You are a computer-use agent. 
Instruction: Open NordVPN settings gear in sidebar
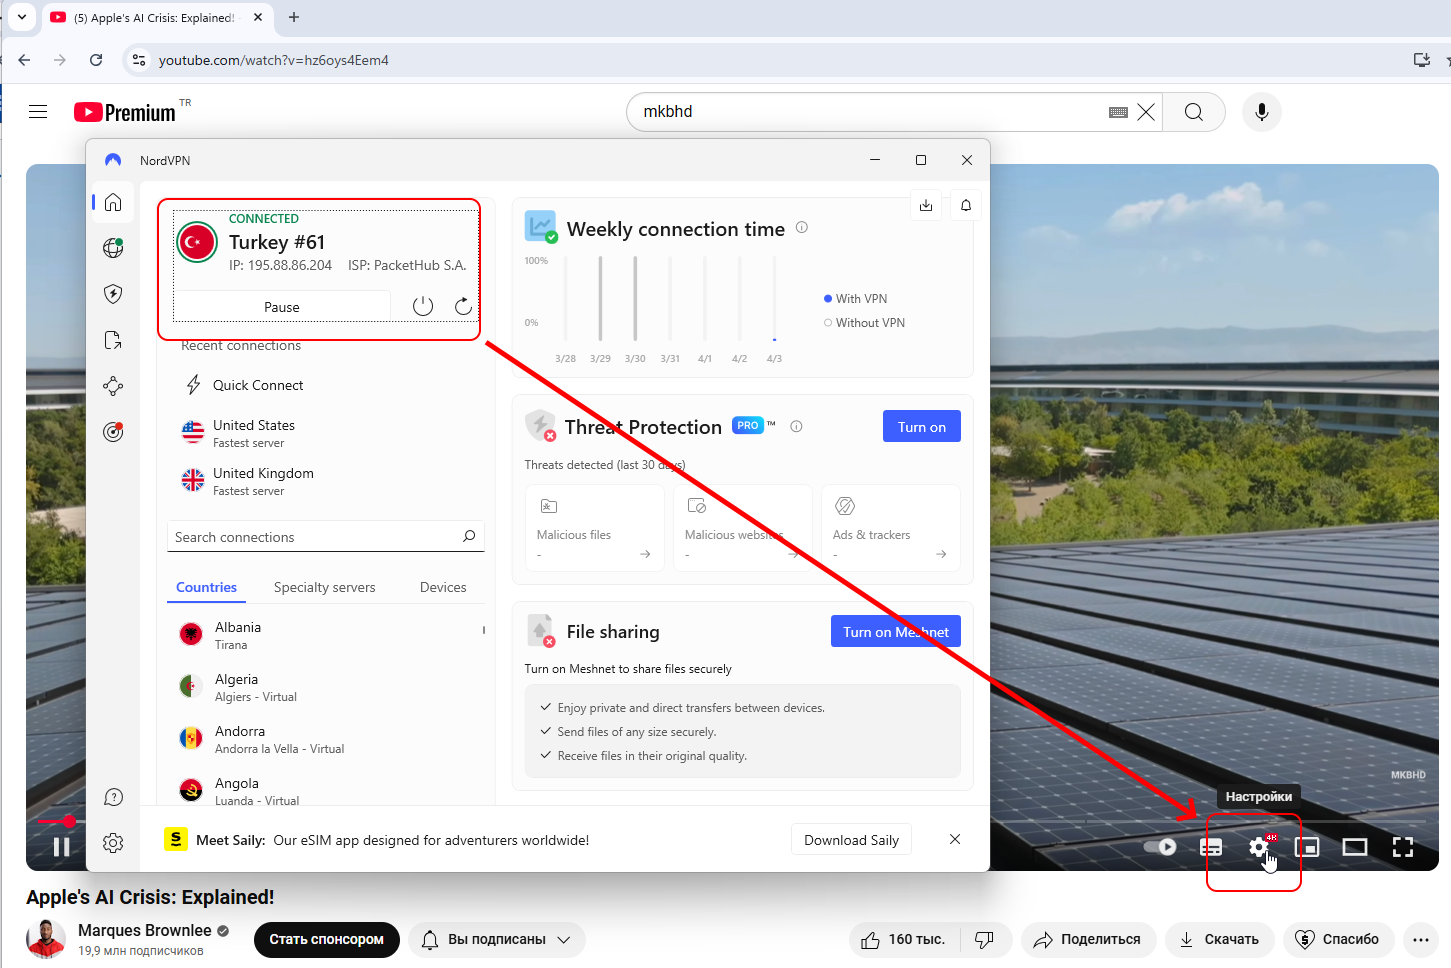[x=113, y=843]
